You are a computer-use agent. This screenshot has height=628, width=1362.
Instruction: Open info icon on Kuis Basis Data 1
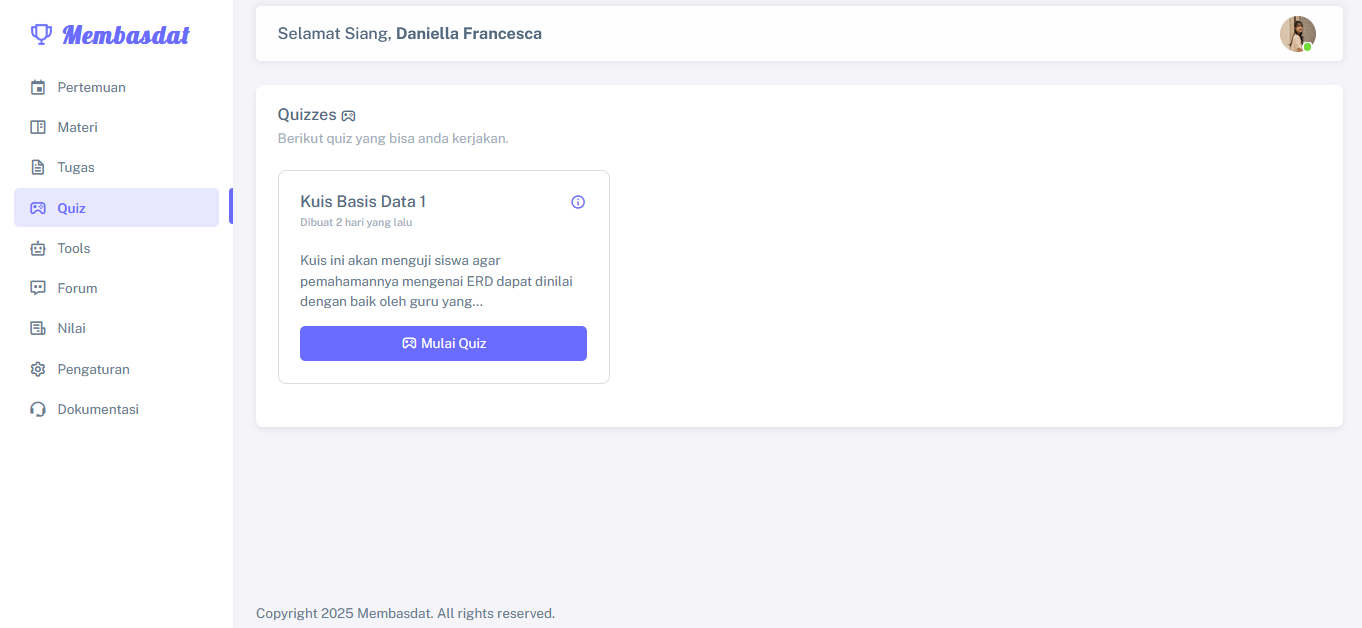coord(578,202)
